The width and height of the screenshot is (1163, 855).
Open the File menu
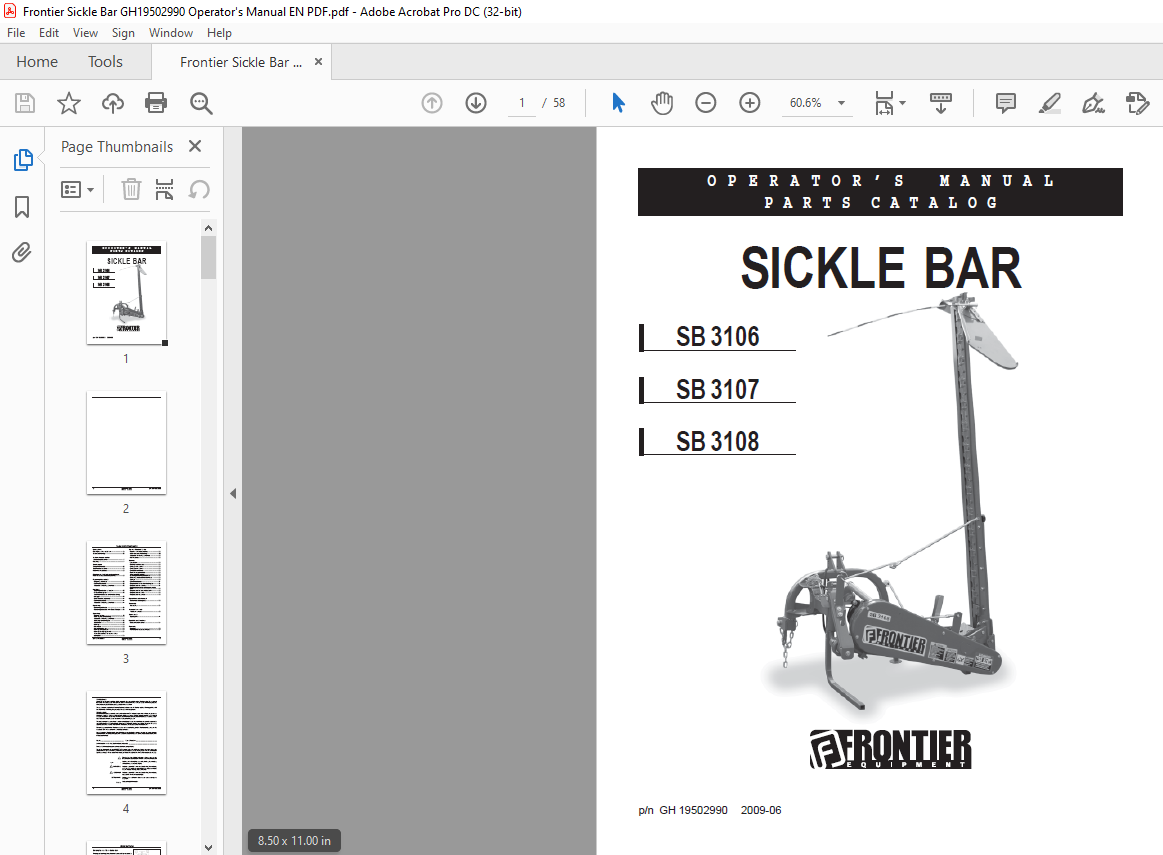coord(16,33)
